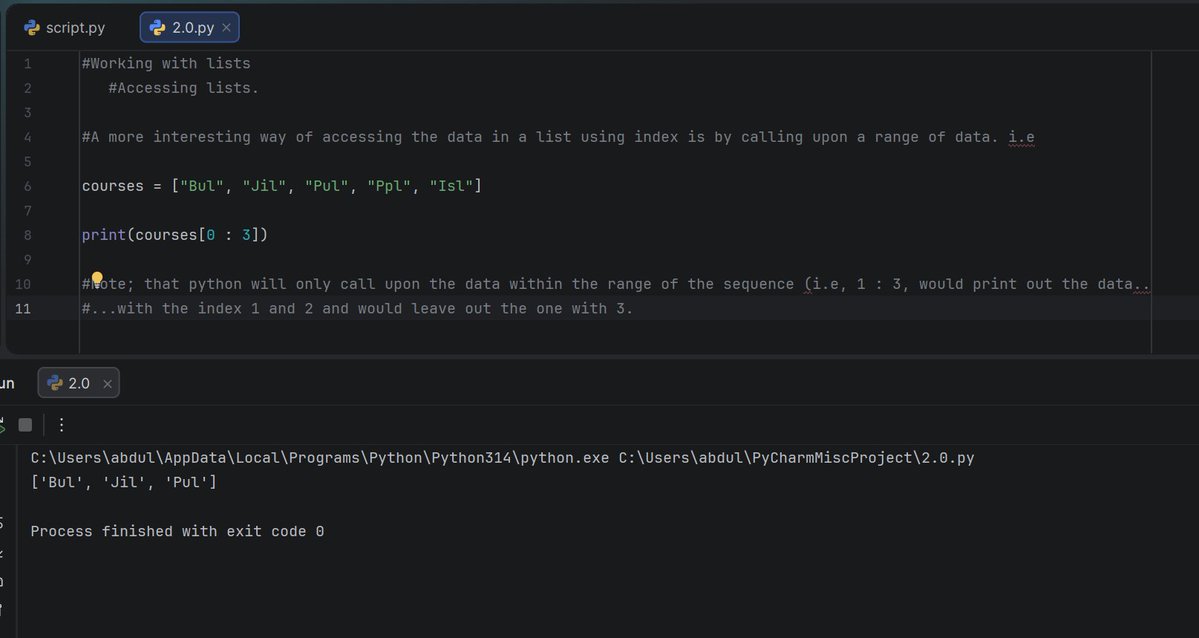Click the string "Pul" in the courses list
This screenshot has width=1199, height=638.
pyautogui.click(x=327, y=186)
